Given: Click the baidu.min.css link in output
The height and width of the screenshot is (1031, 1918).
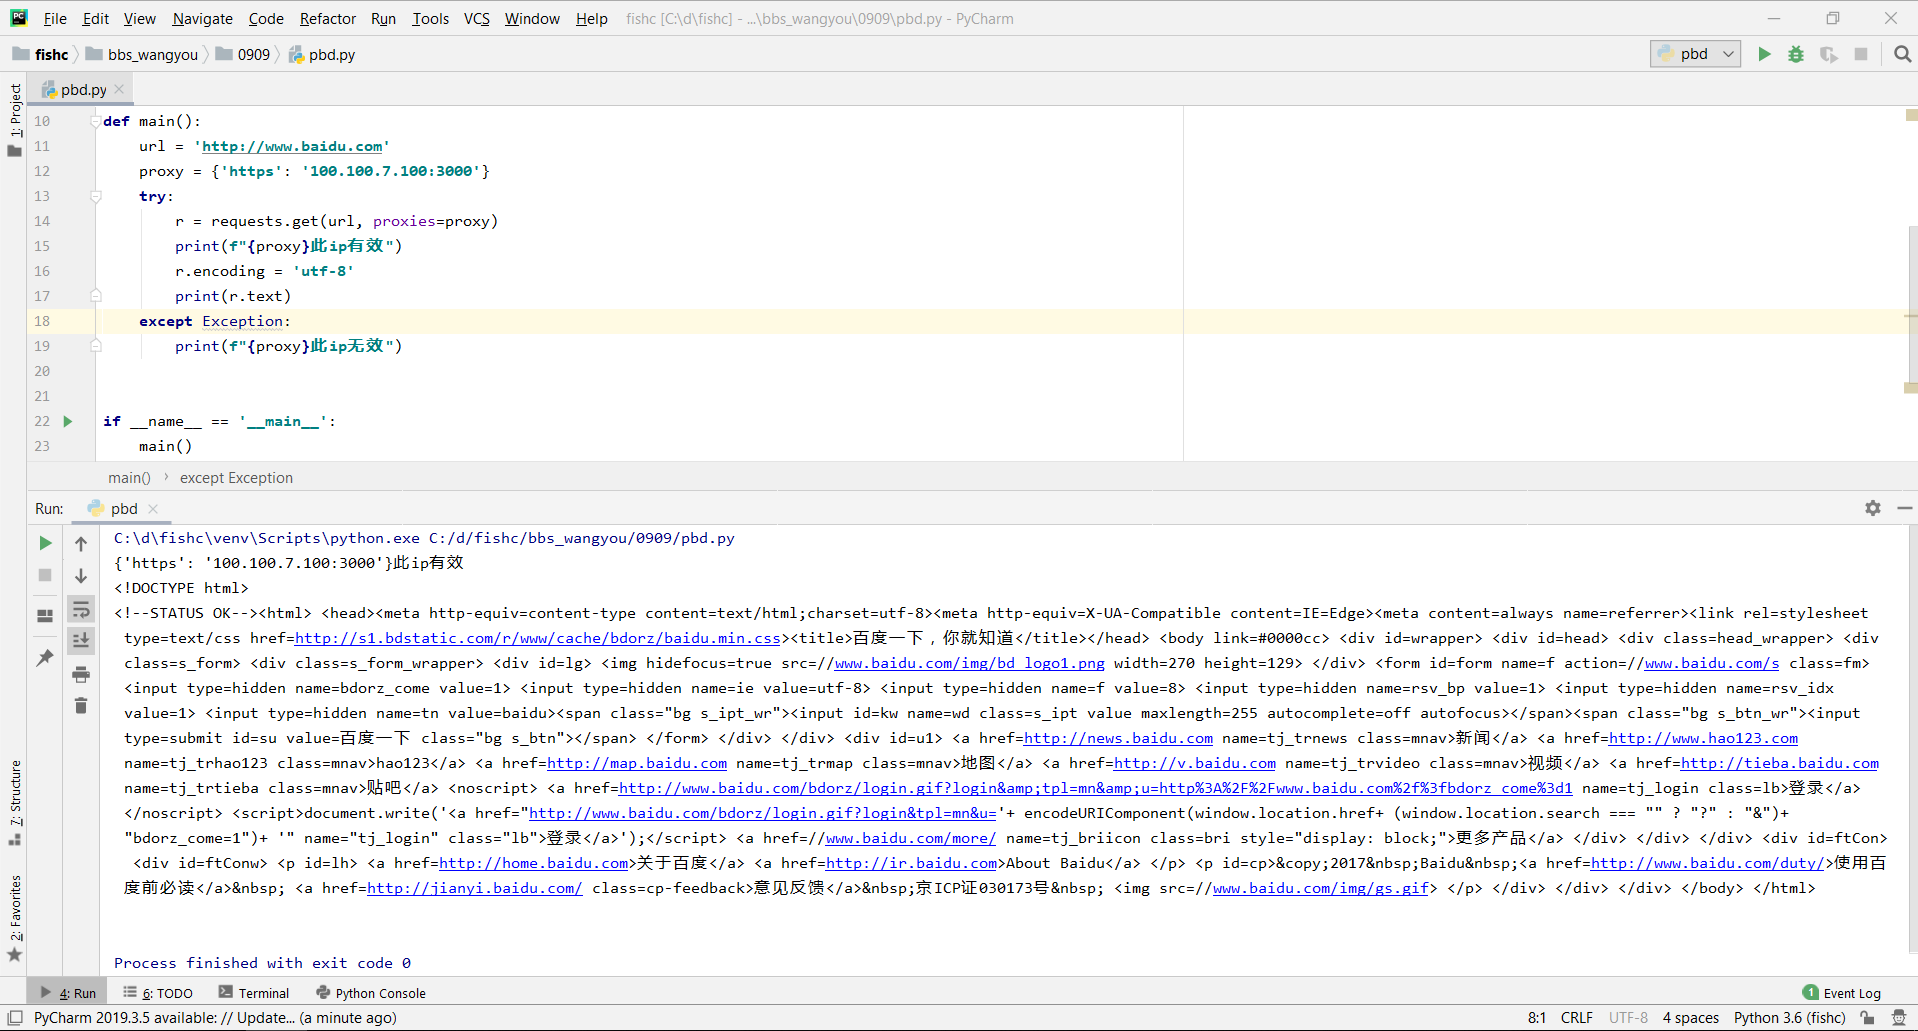Looking at the screenshot, I should tap(538, 638).
